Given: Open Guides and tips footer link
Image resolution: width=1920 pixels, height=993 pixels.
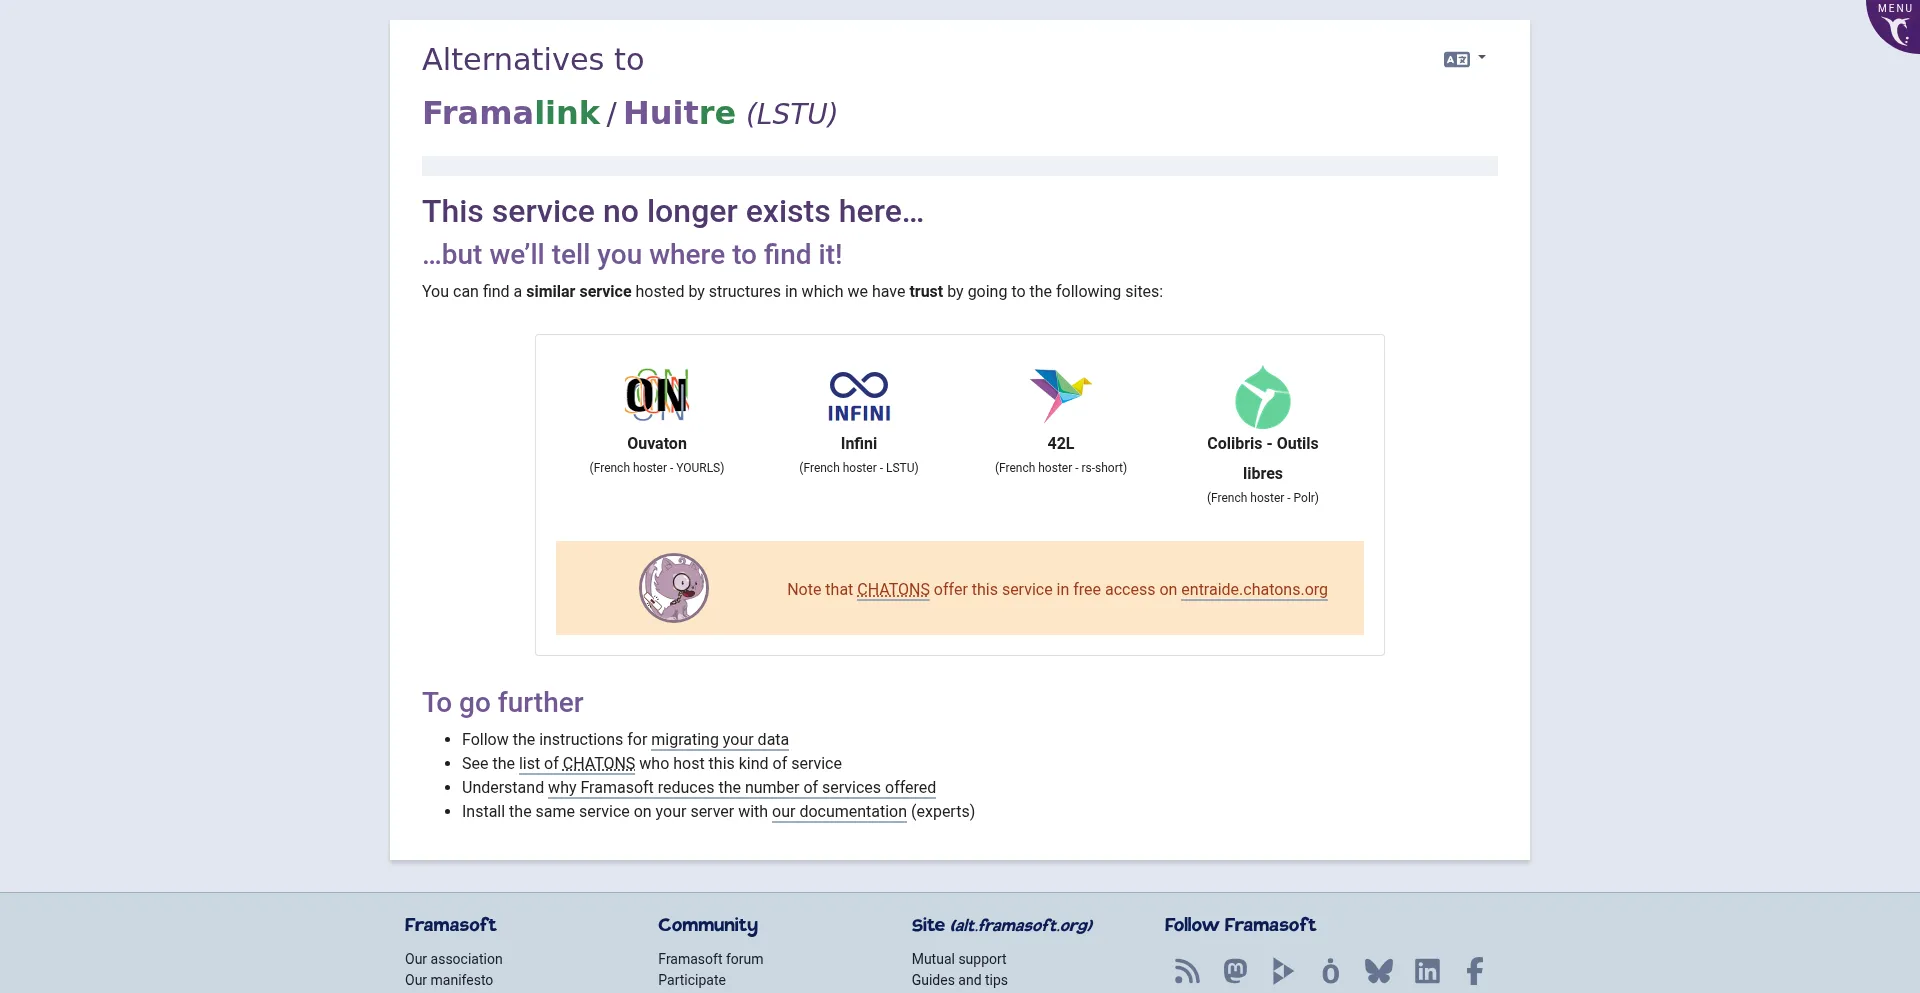Looking at the screenshot, I should click(x=960, y=980).
